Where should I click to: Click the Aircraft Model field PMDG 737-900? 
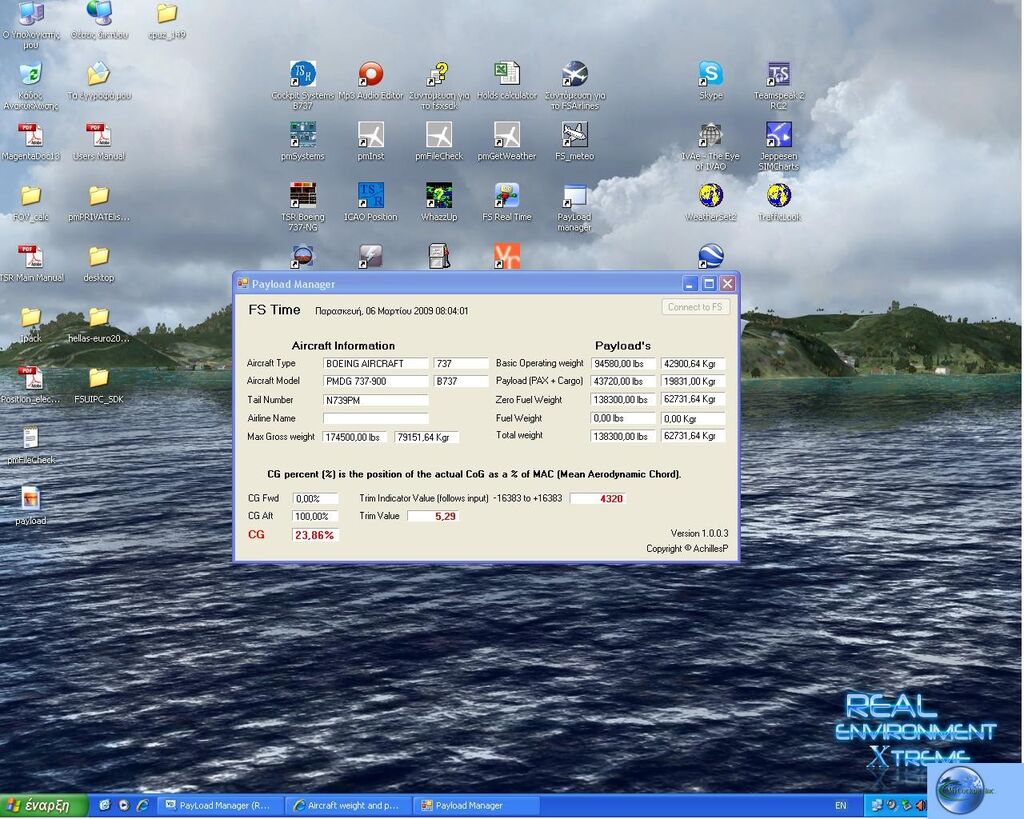(x=376, y=381)
